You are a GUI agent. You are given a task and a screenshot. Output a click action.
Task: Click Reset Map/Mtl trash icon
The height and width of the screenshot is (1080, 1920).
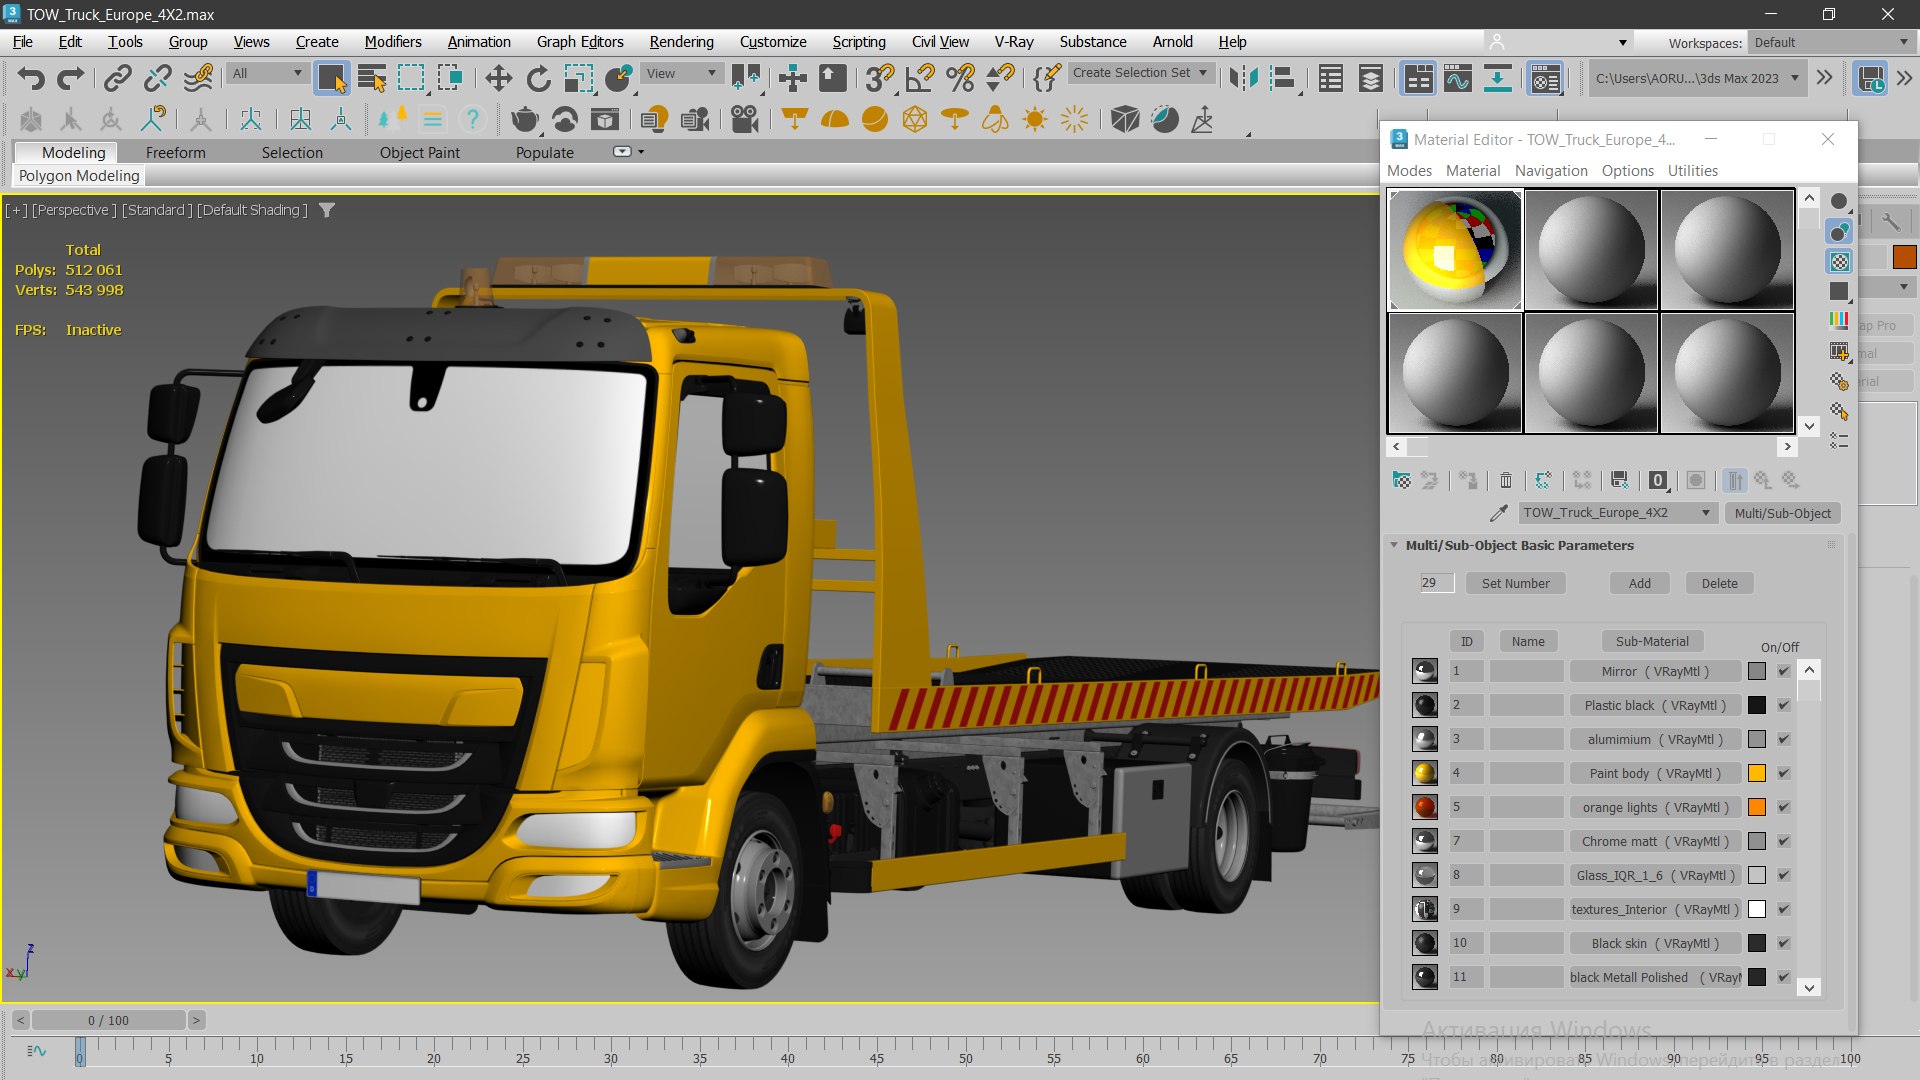[x=1505, y=481]
